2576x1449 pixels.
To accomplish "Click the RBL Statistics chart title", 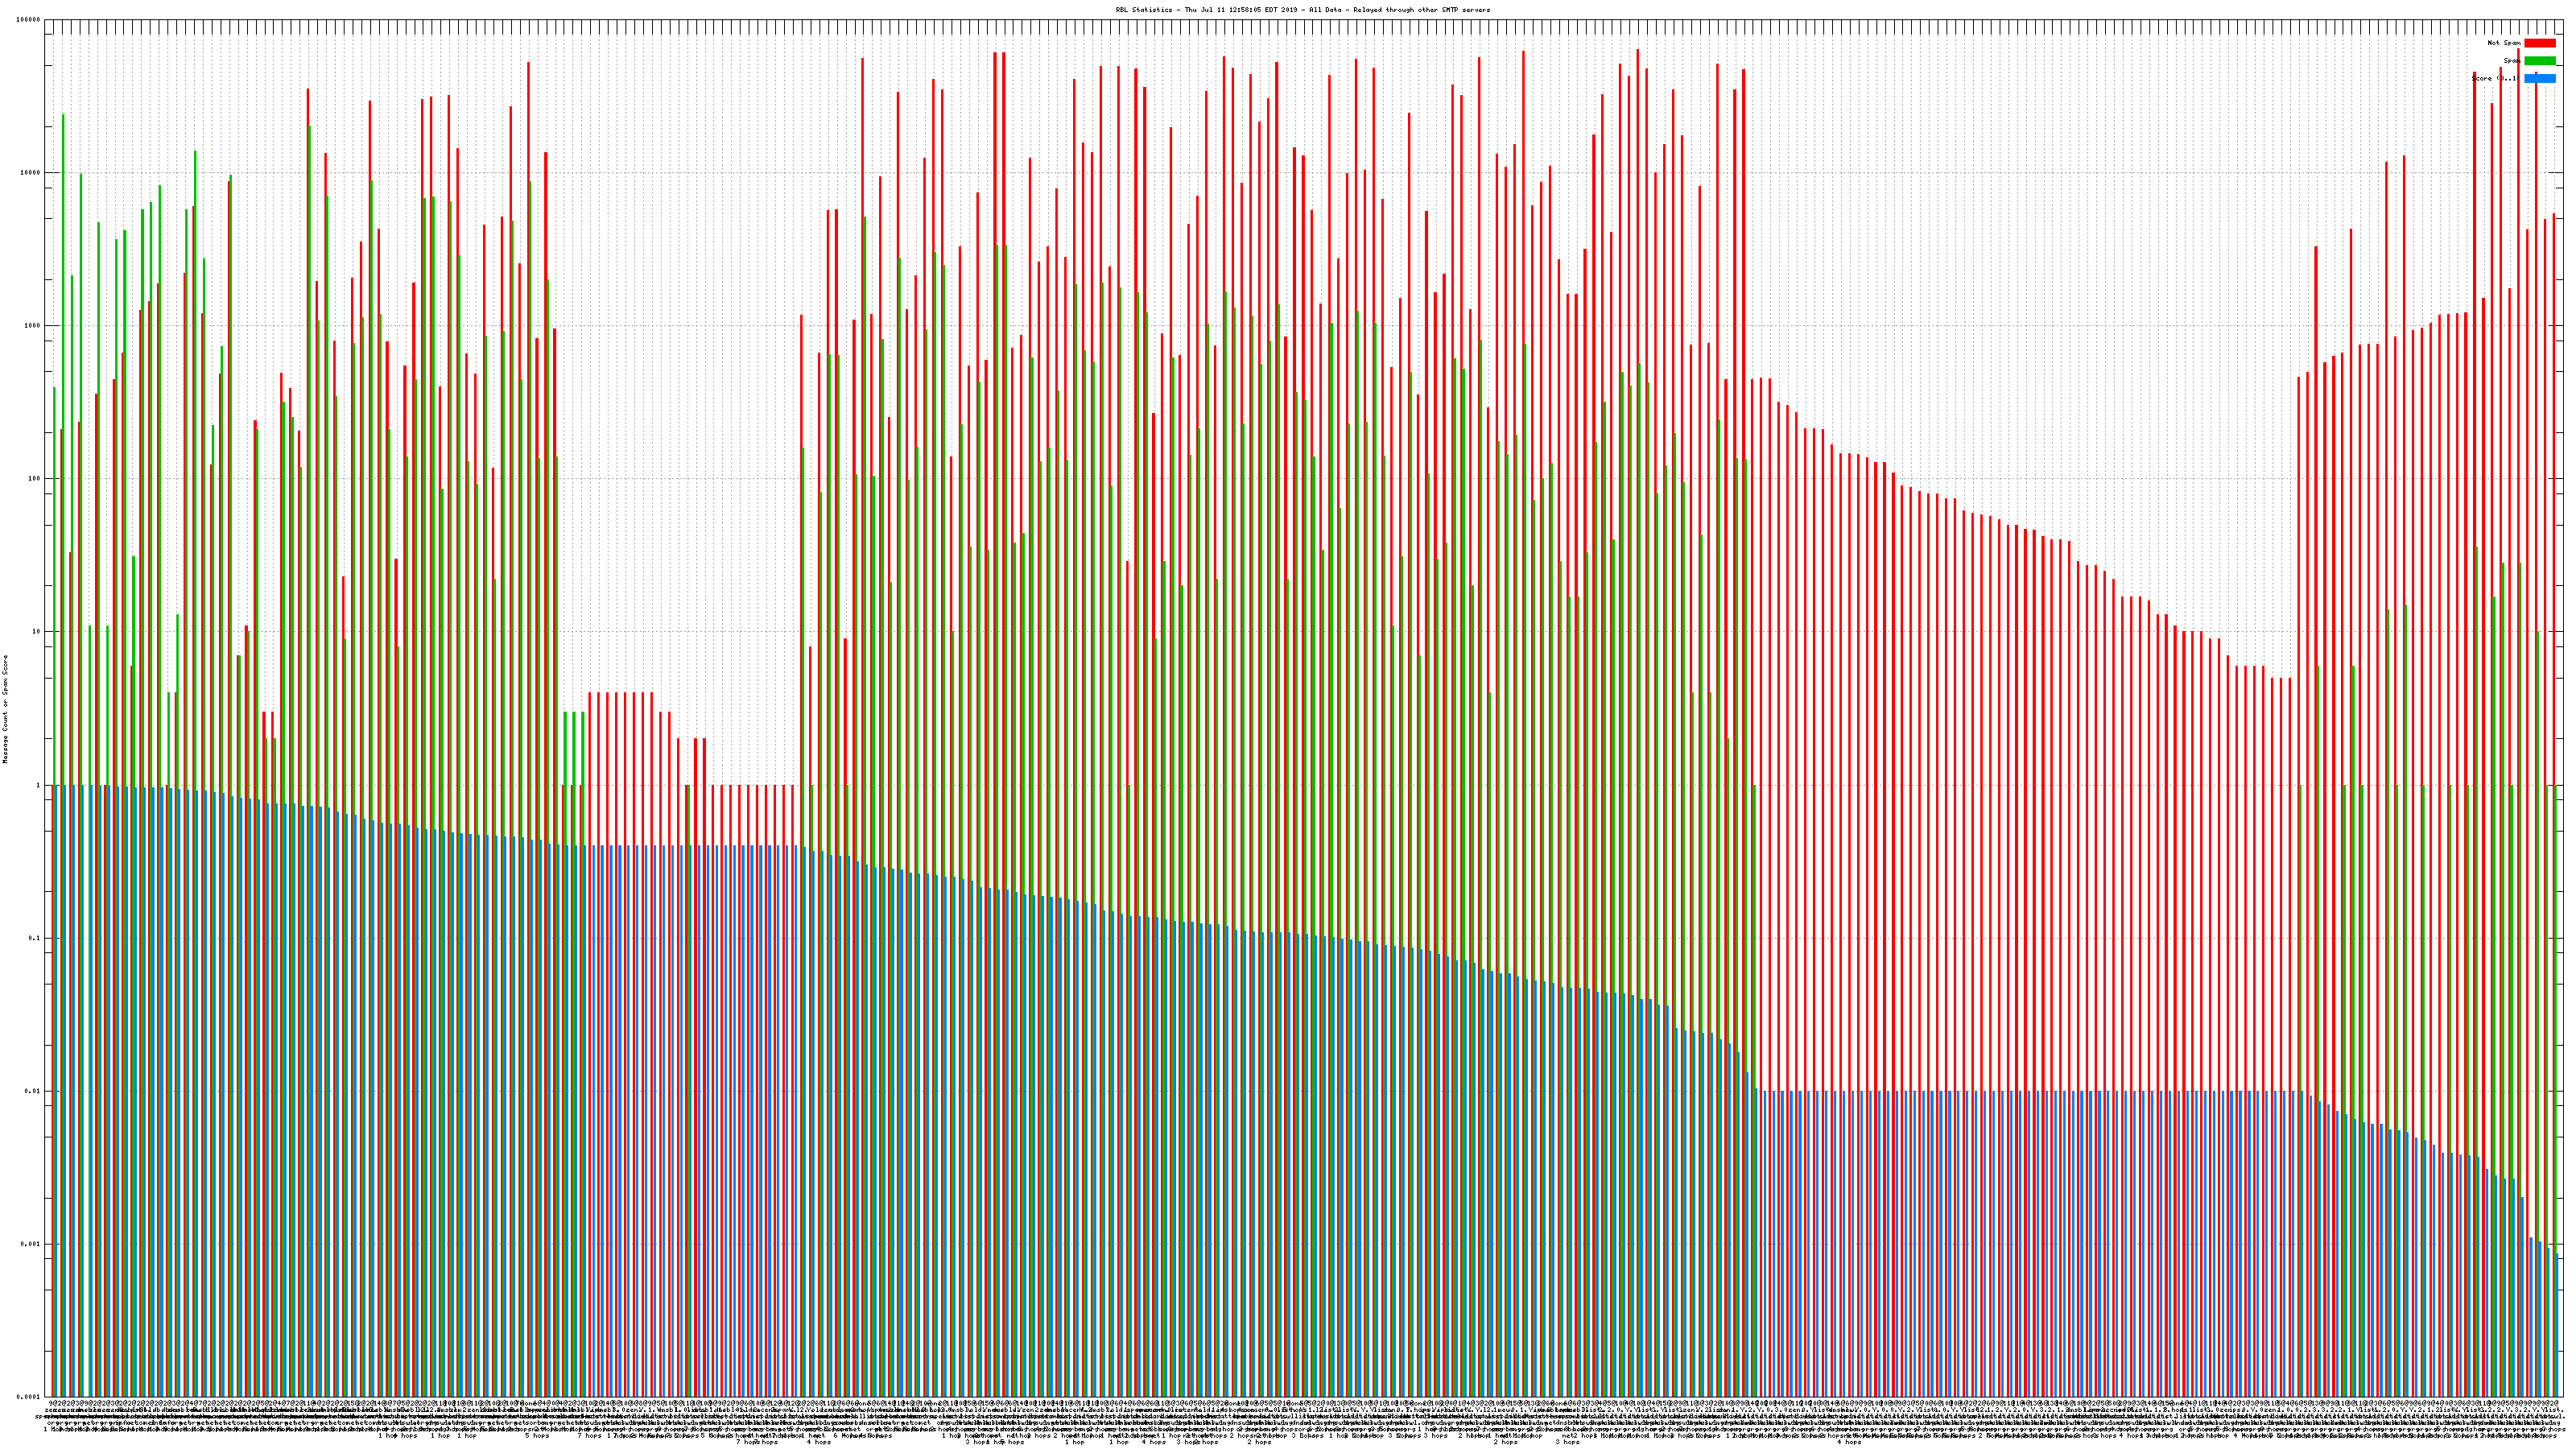I will [1302, 10].
